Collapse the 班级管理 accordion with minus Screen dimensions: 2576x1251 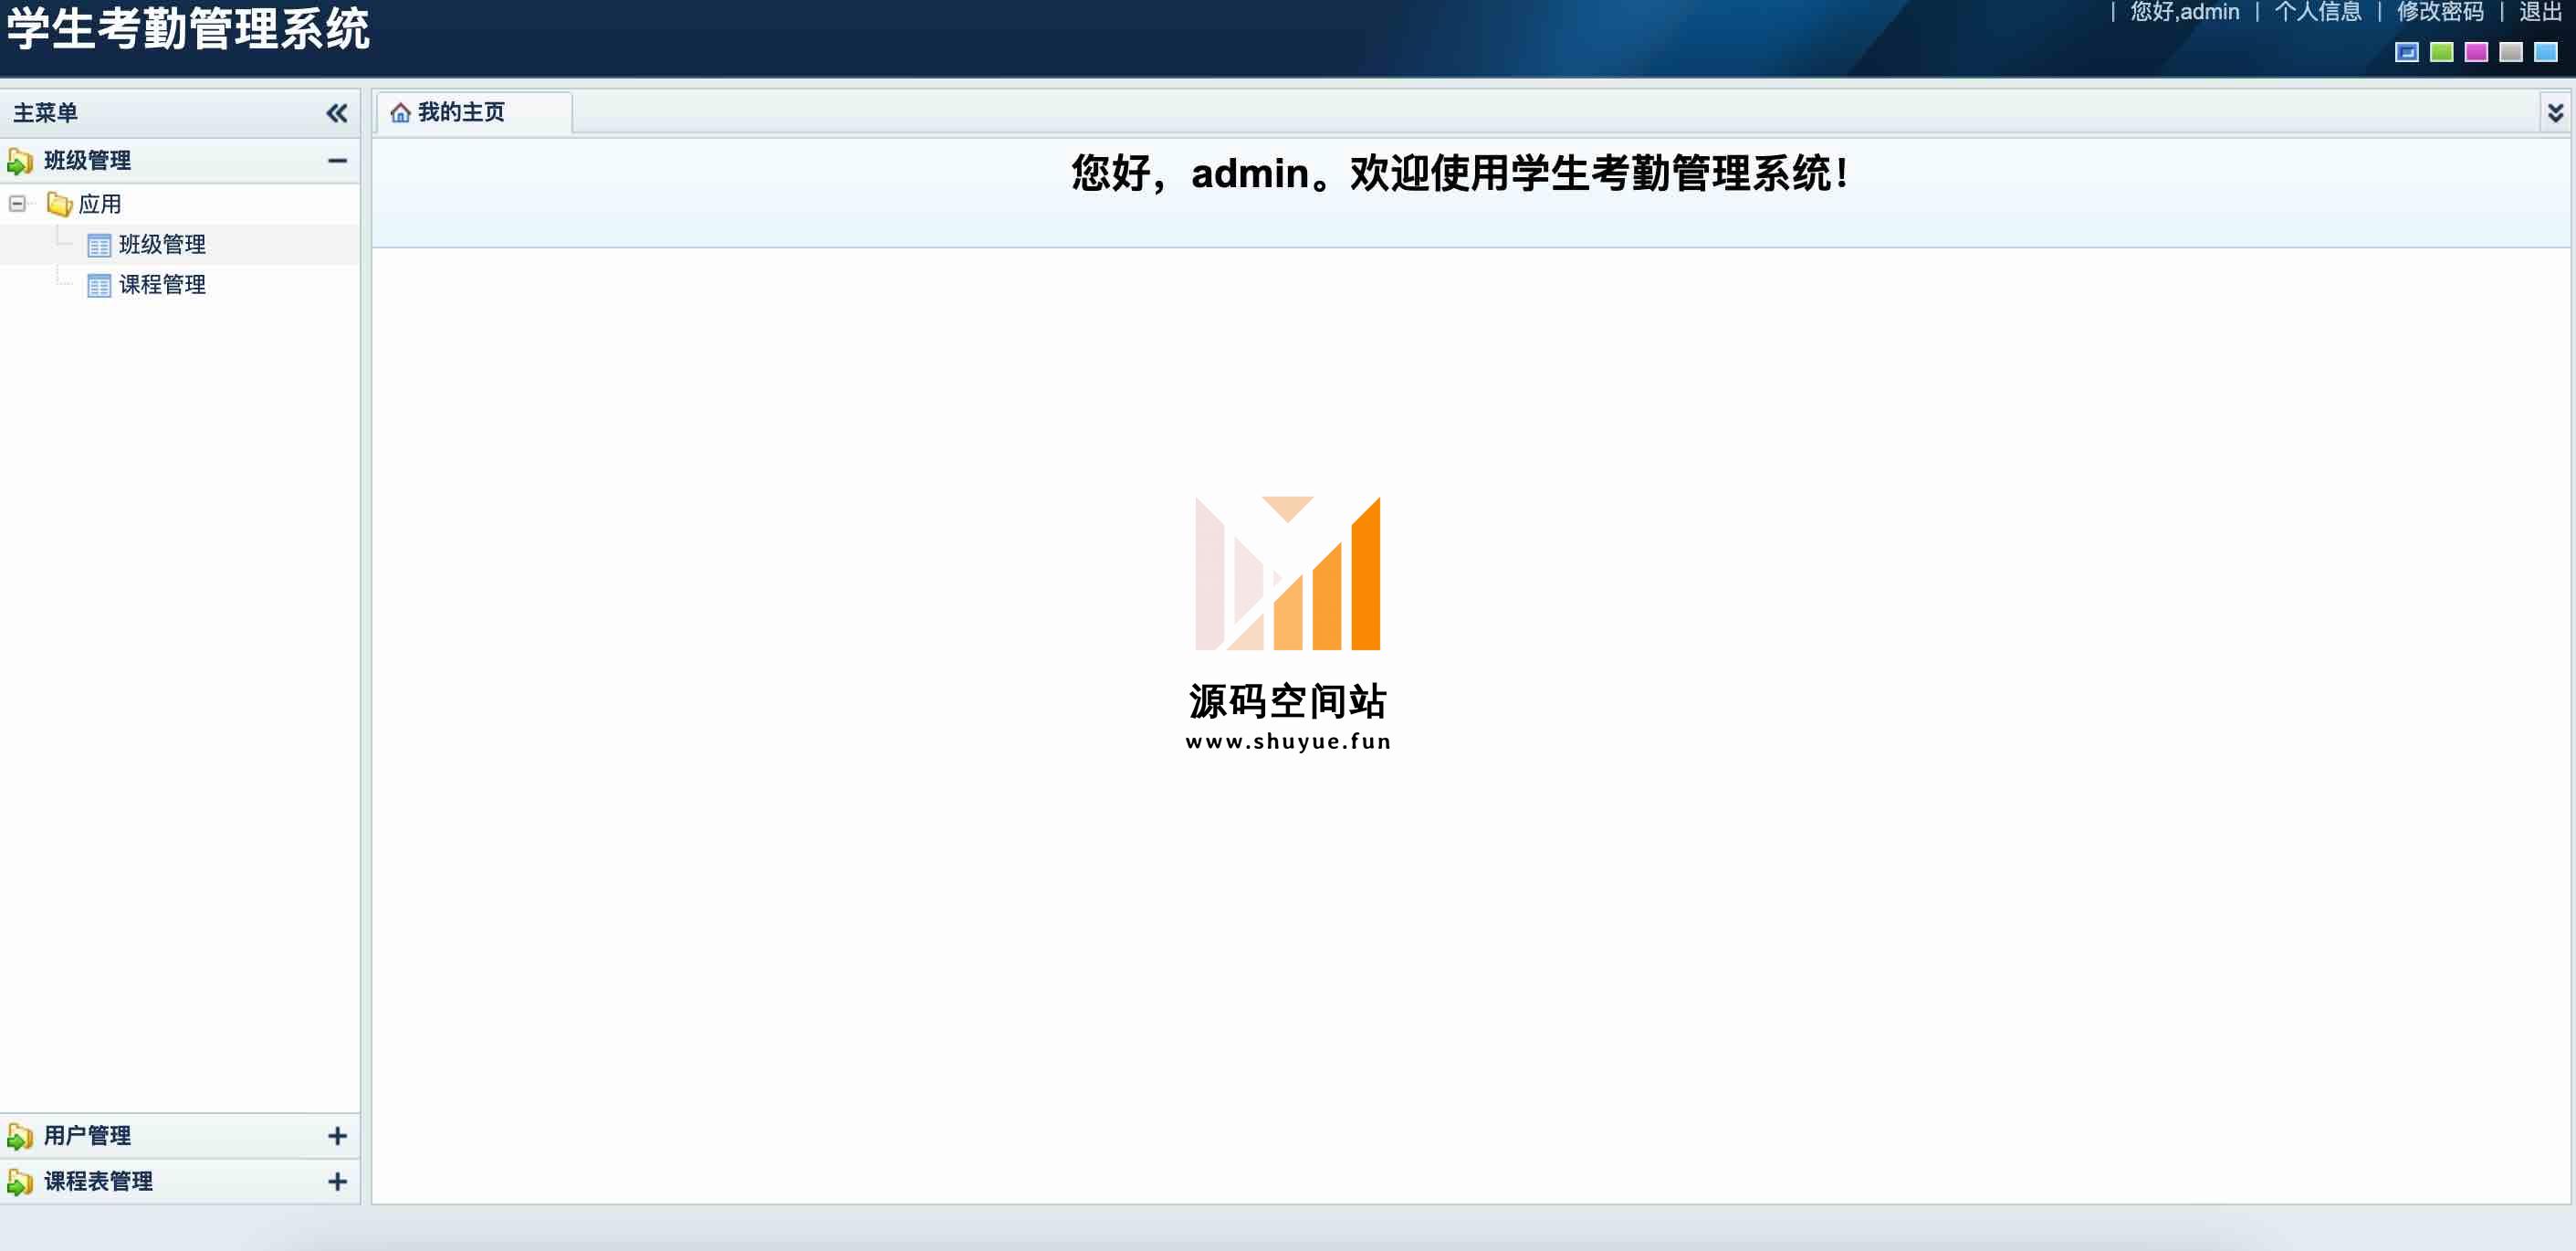338,161
